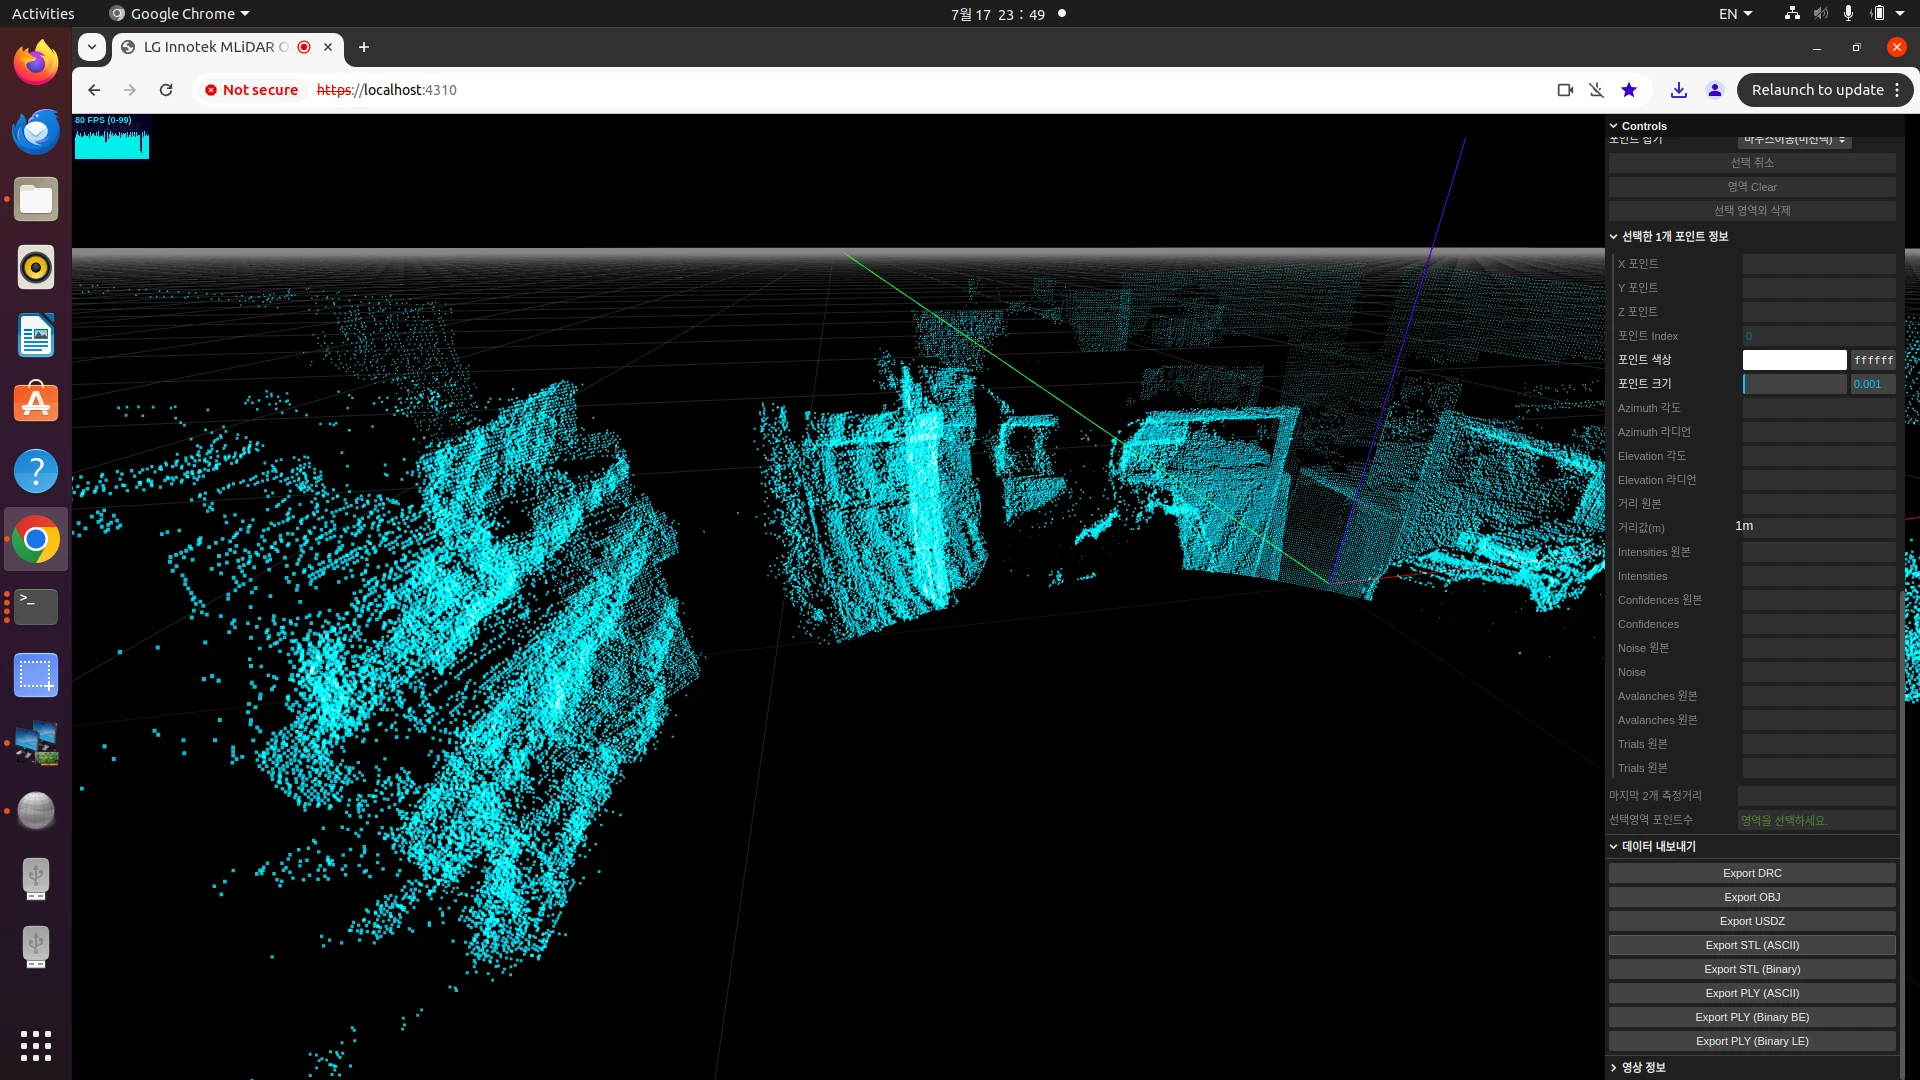Click 영역 Clear button
The width and height of the screenshot is (1920, 1080).
[x=1751, y=186]
